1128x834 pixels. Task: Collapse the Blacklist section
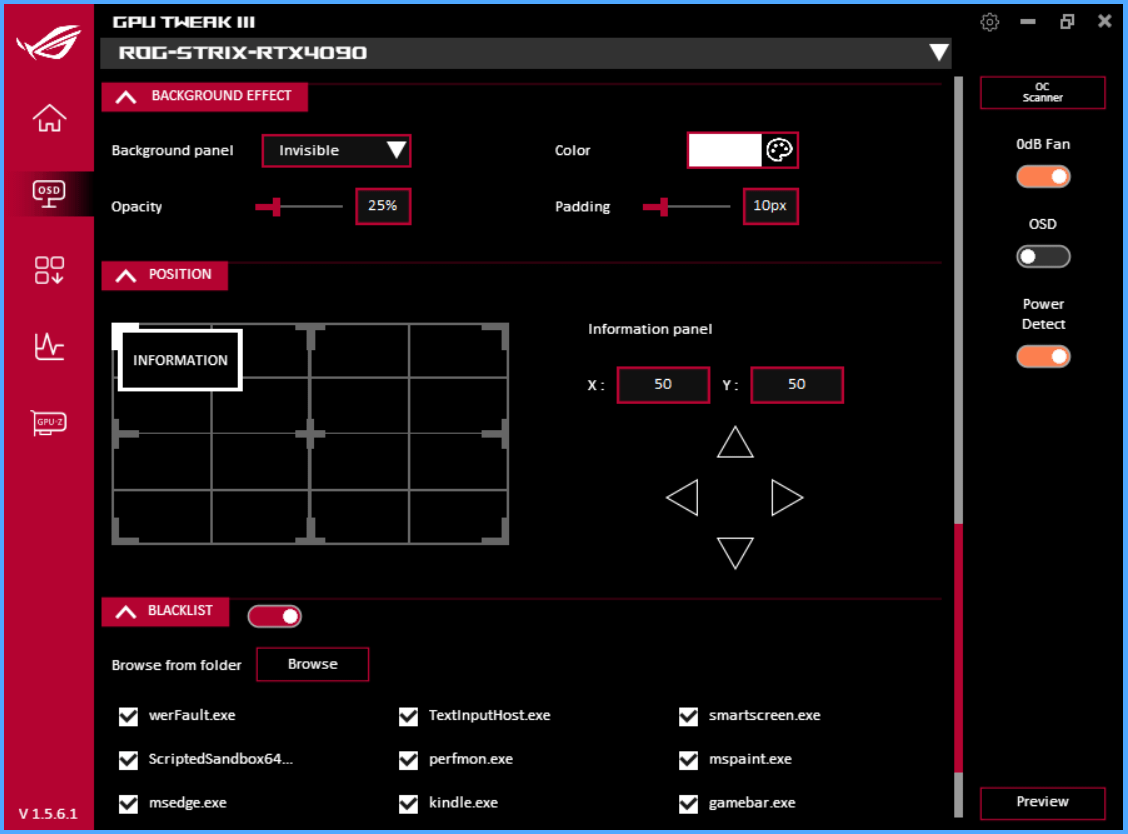pos(165,612)
